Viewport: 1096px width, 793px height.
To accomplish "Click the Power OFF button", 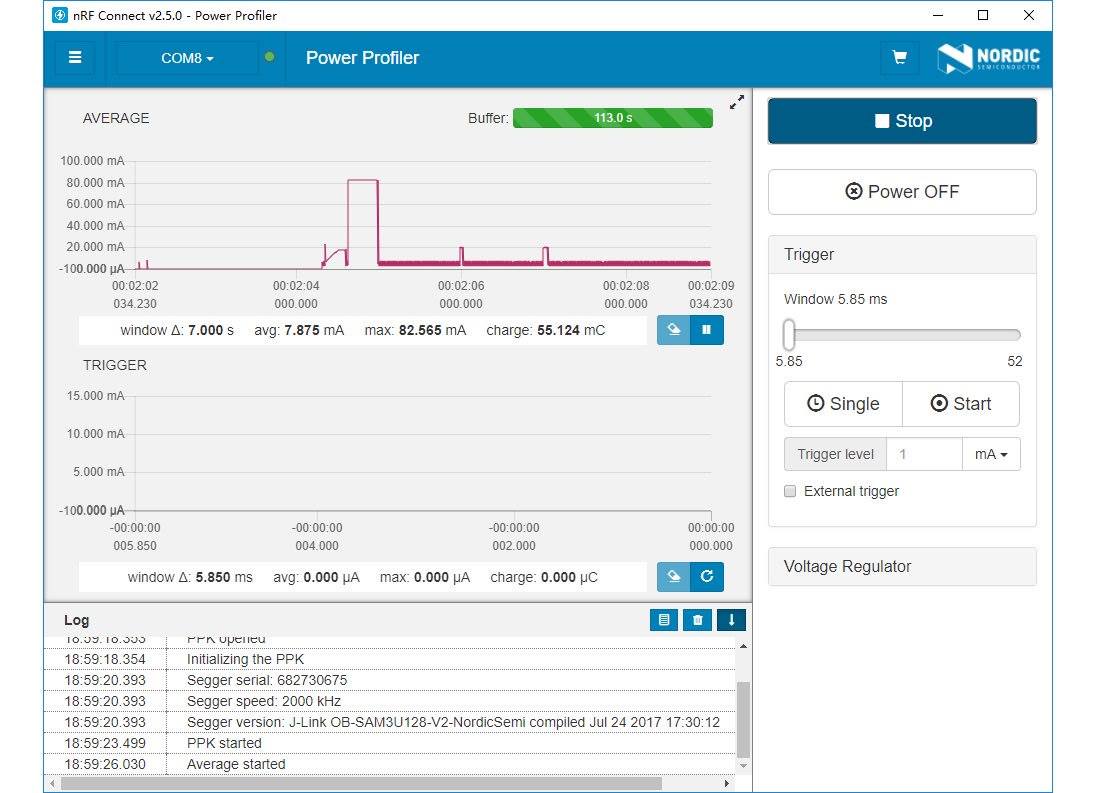I will (902, 191).
